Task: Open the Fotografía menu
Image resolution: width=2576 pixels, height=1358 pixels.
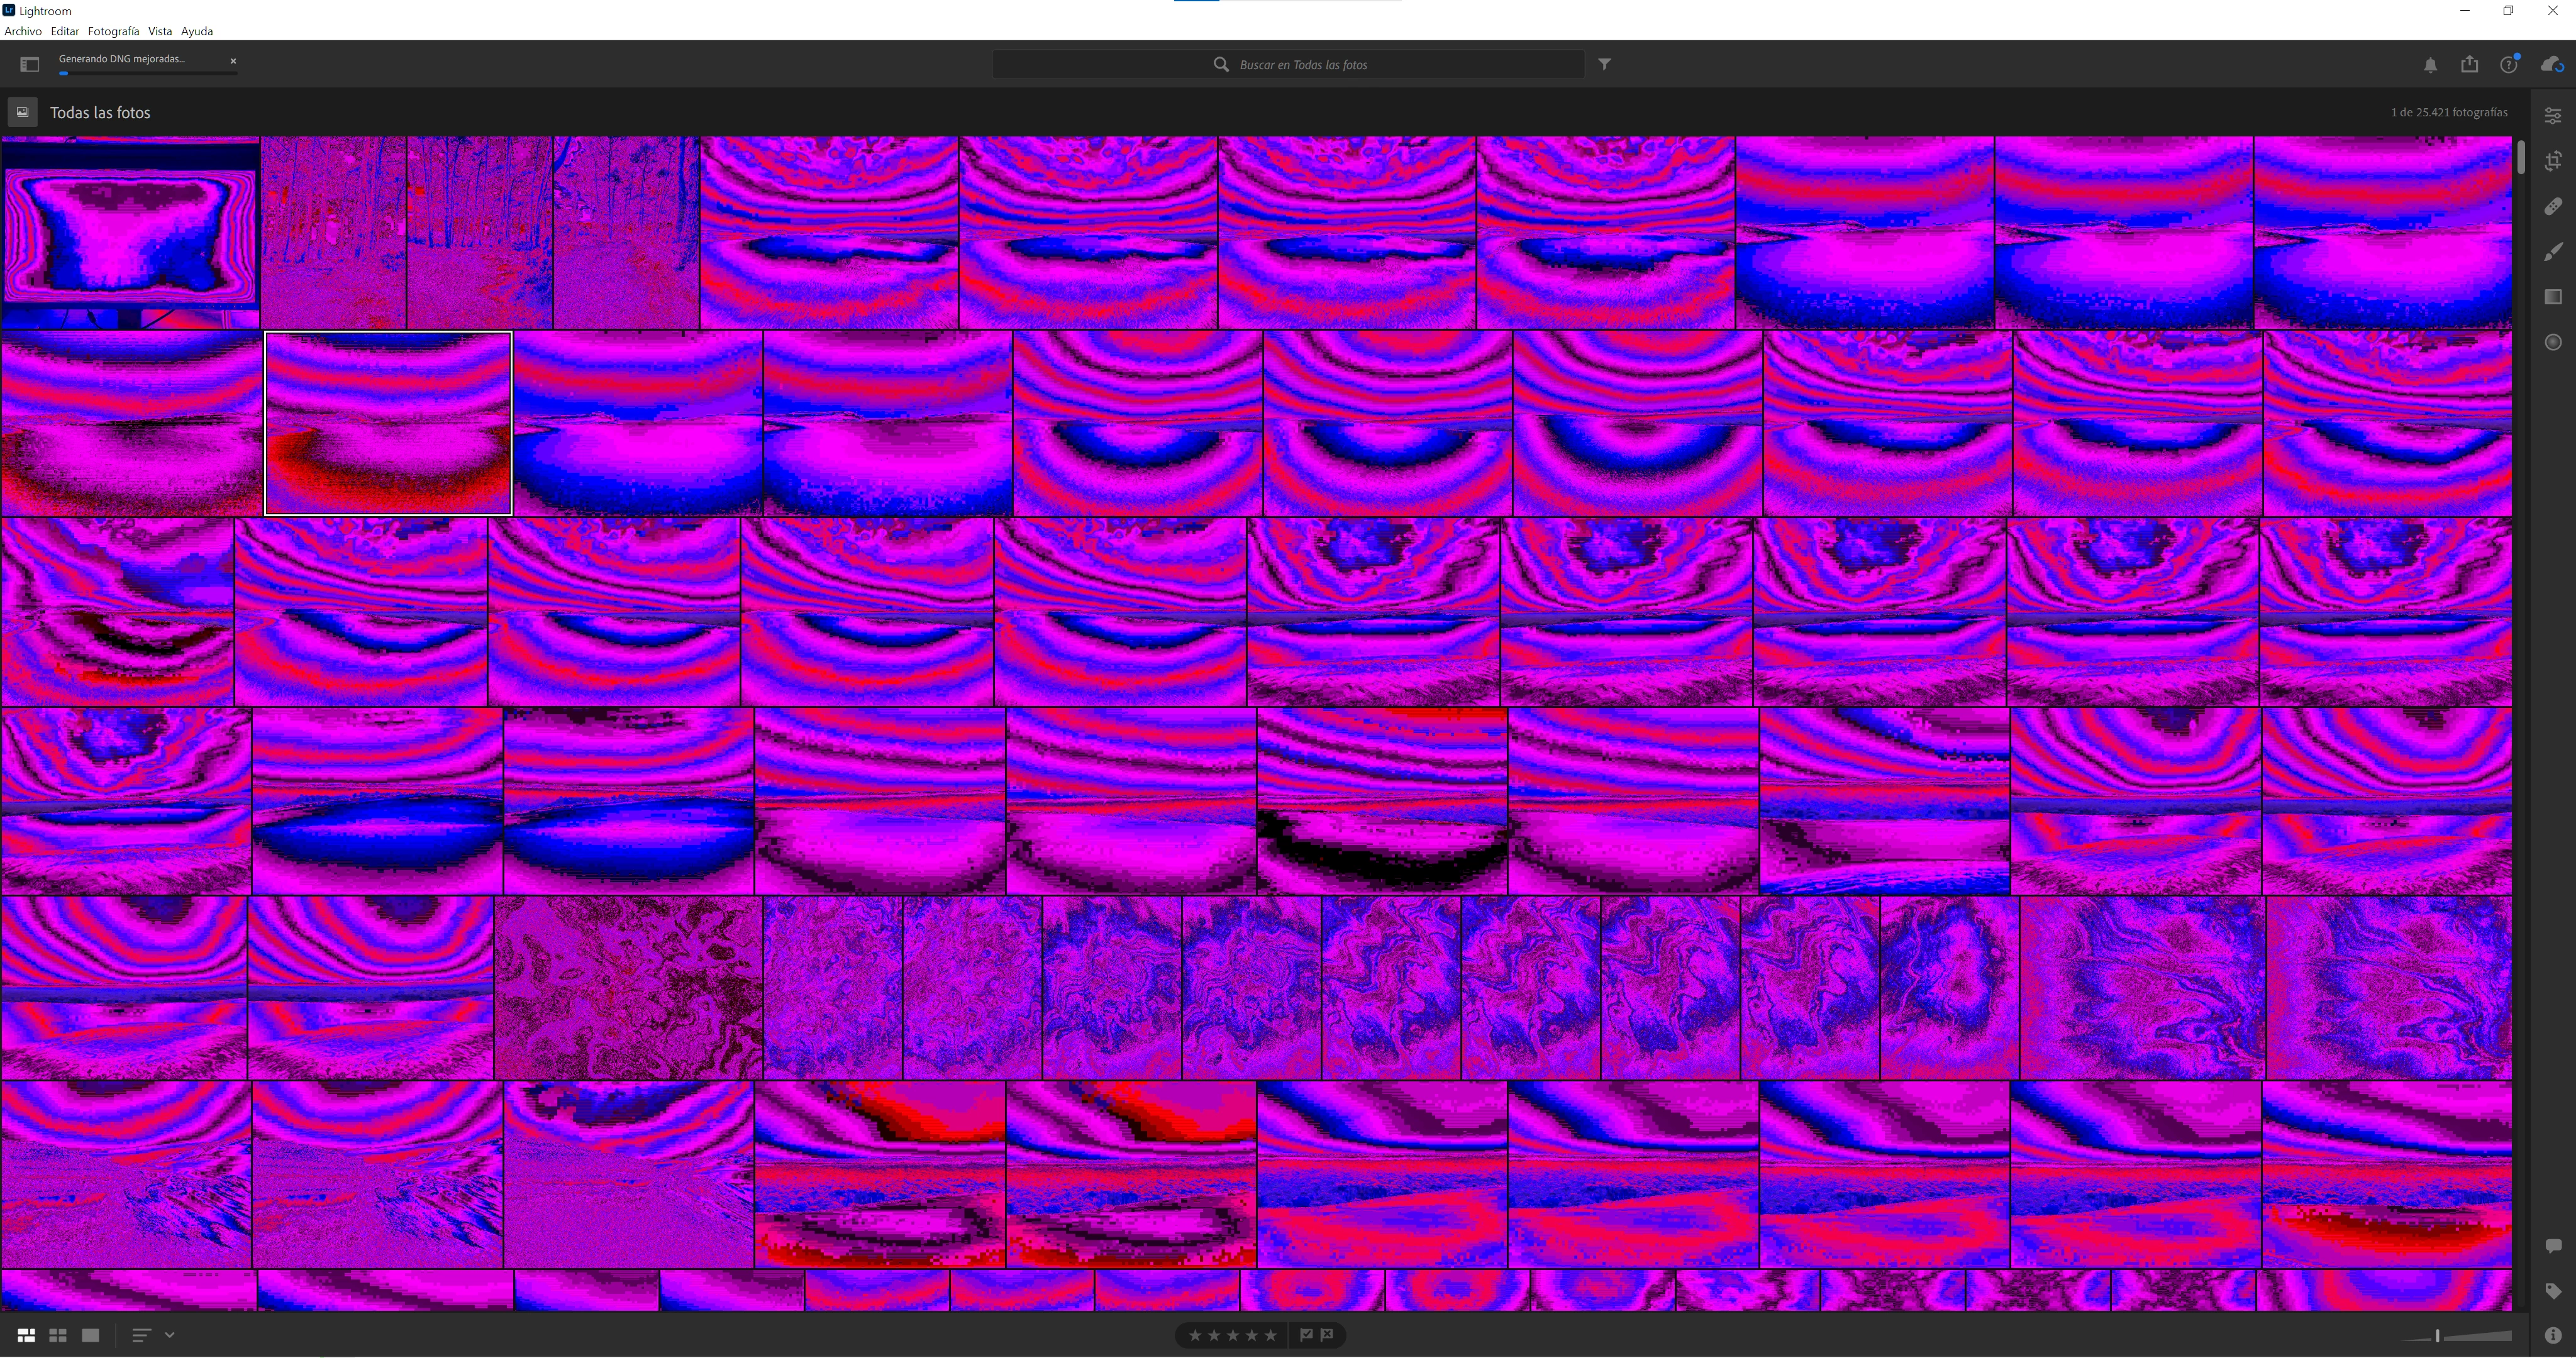Action: pyautogui.click(x=113, y=31)
